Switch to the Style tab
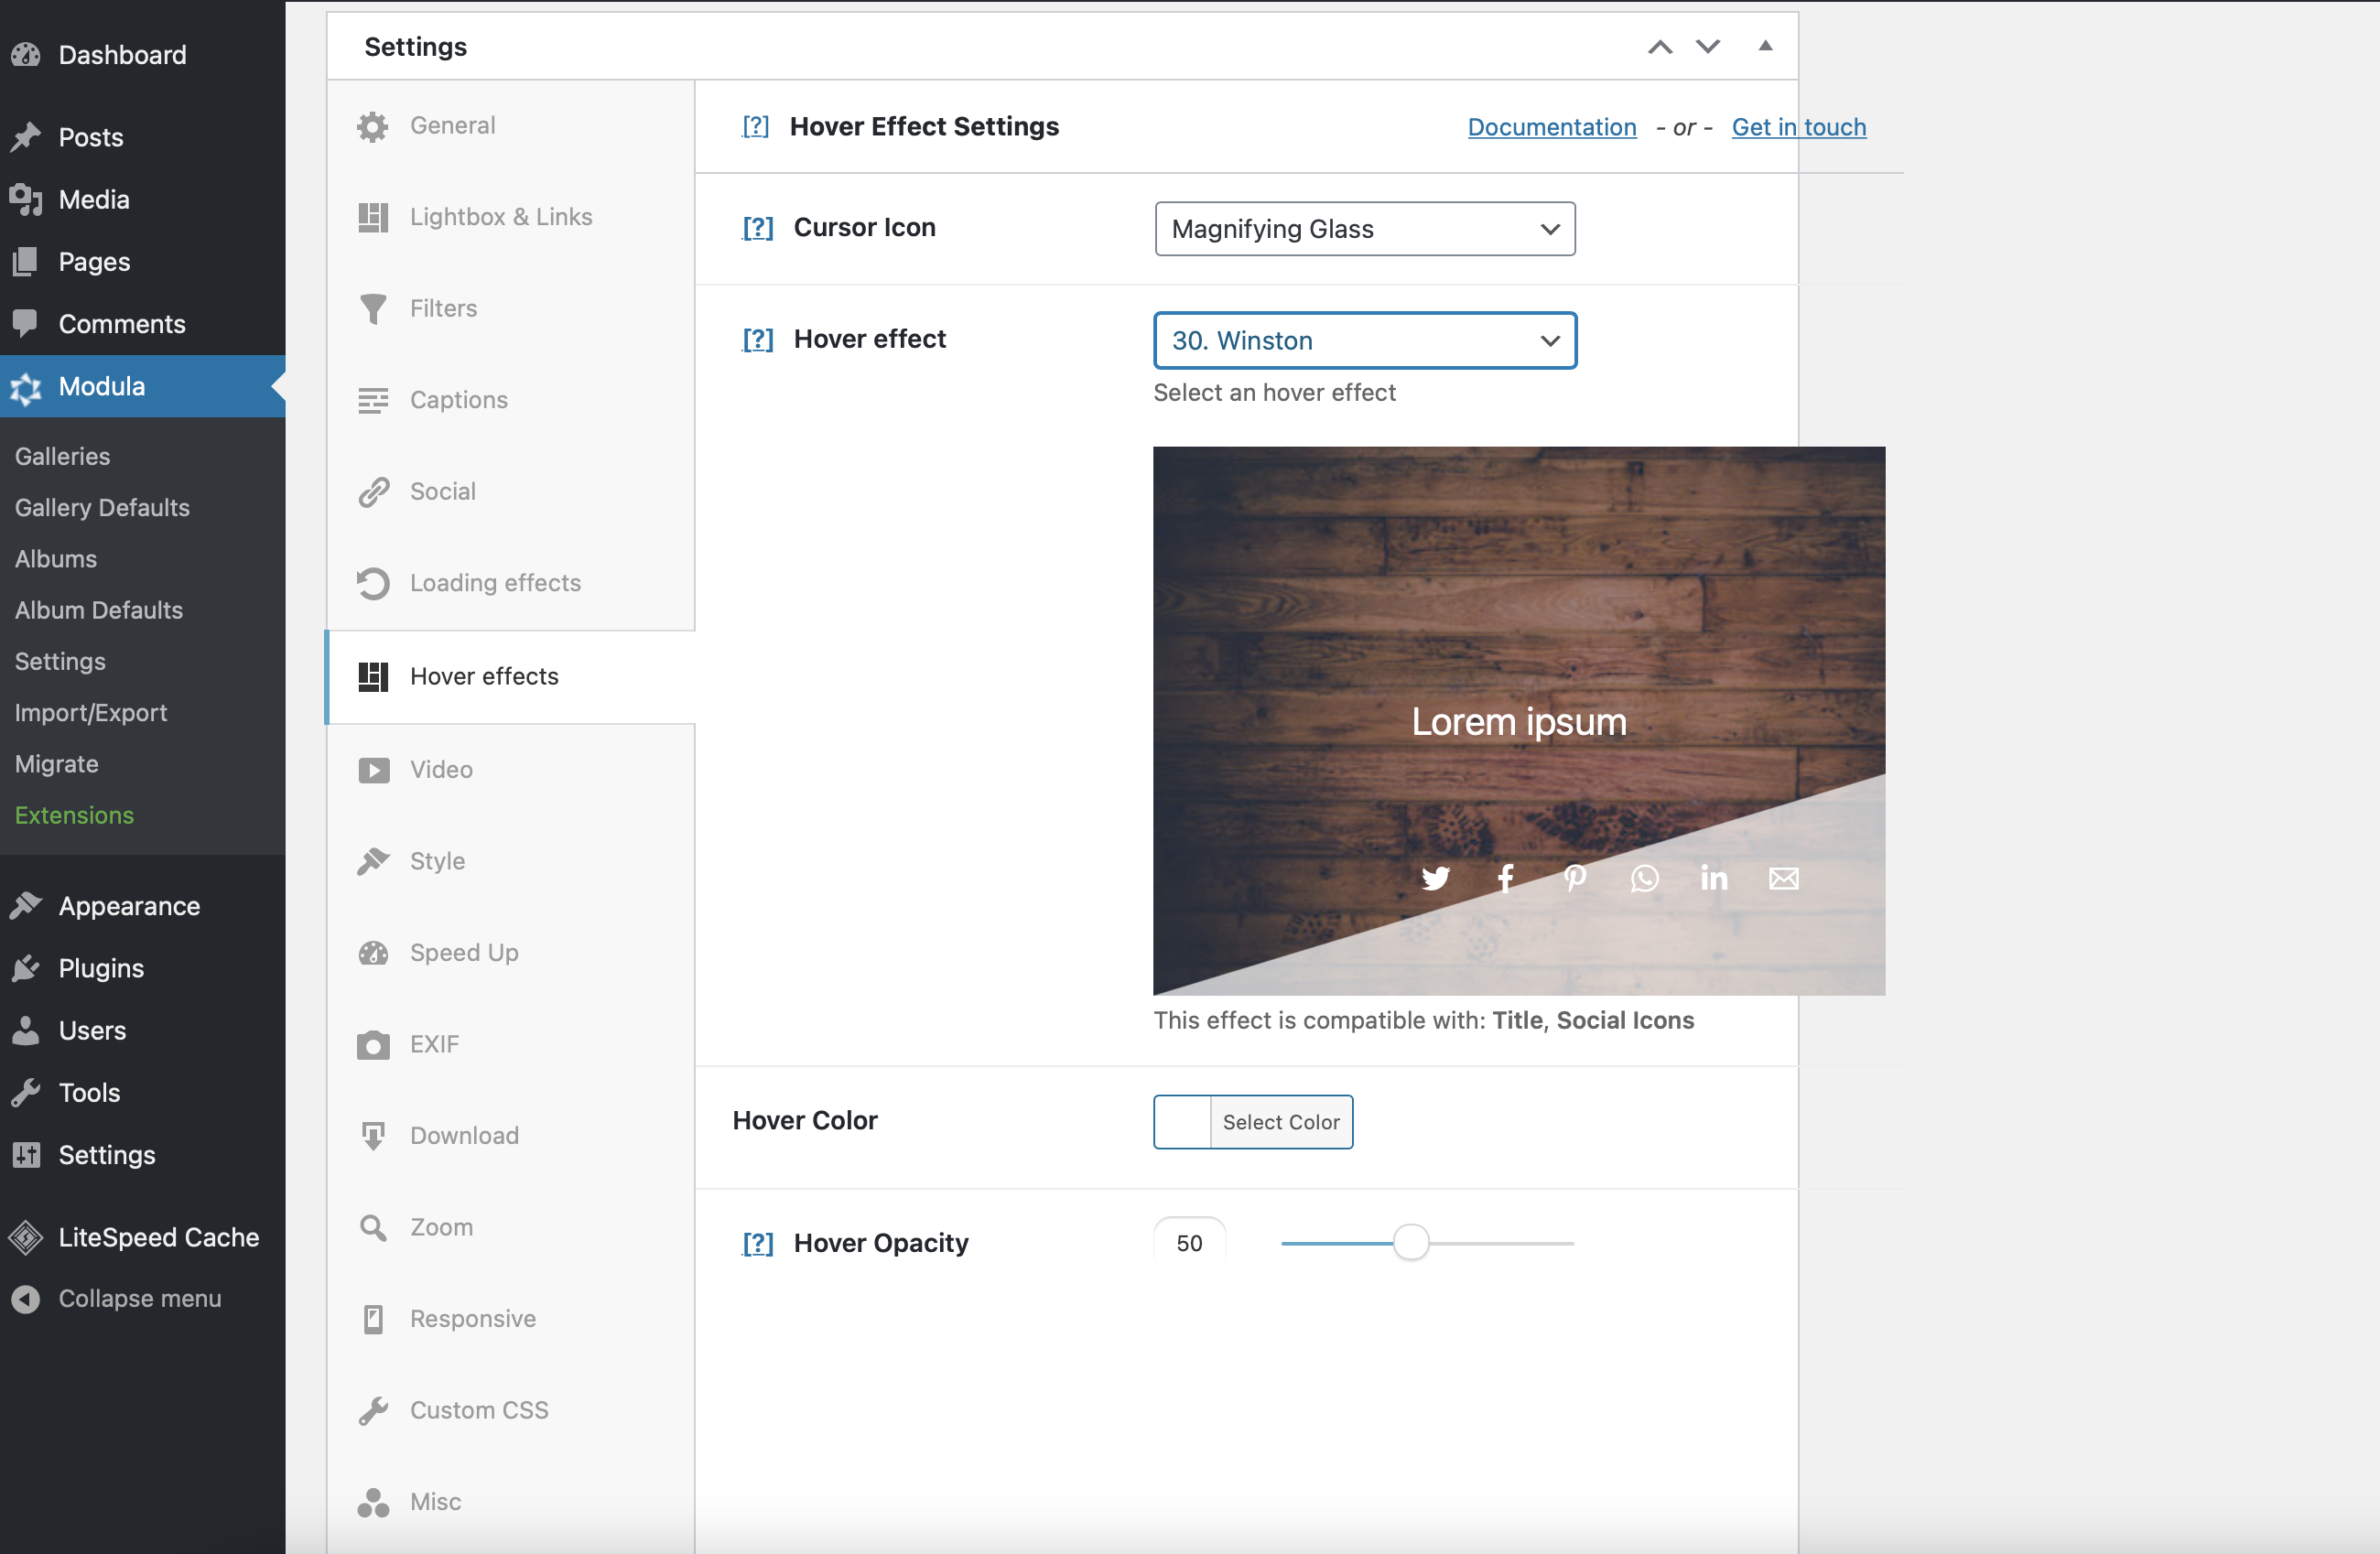Screen dimensions: 2380x1554 [x=511, y=862]
